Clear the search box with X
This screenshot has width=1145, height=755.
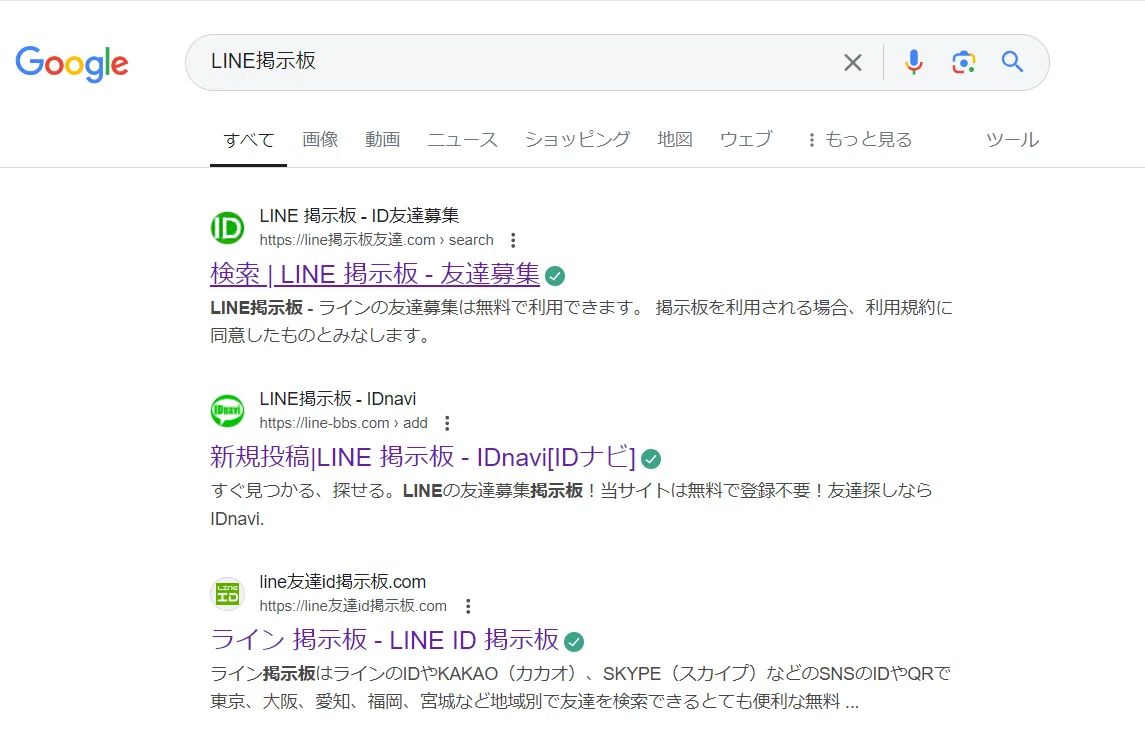pyautogui.click(x=852, y=63)
